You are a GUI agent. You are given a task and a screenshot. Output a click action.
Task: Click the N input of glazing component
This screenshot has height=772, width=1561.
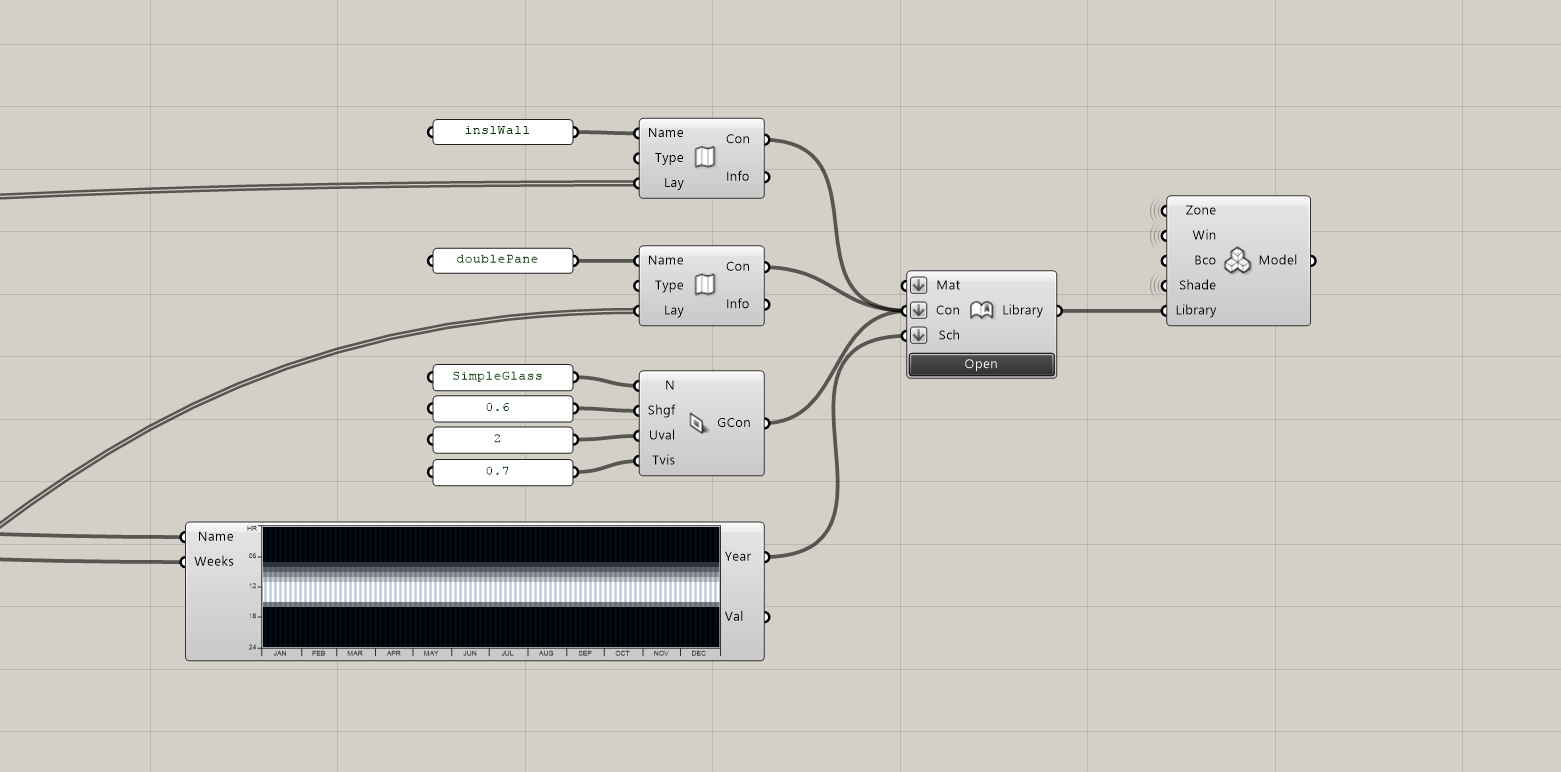coord(670,385)
